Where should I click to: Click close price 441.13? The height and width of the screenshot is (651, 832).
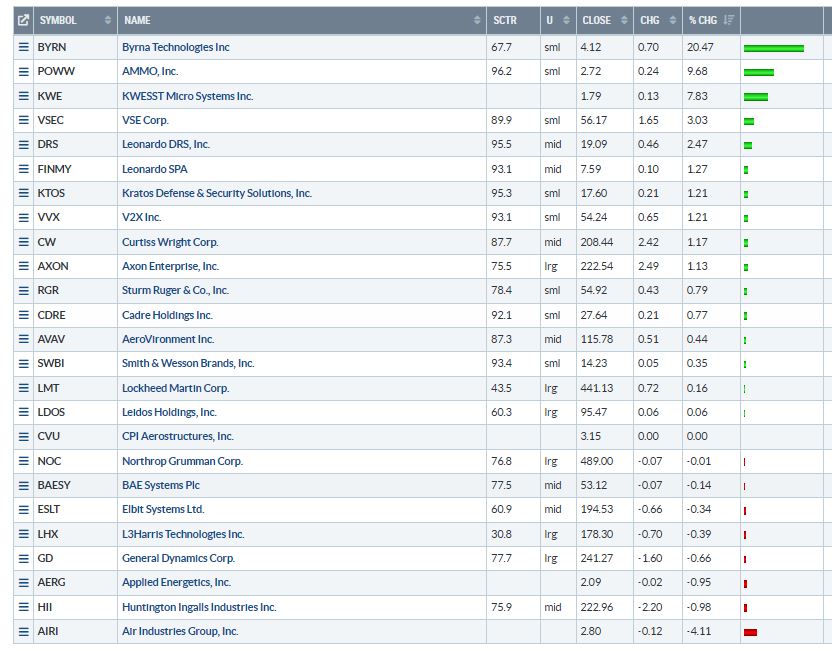(596, 388)
